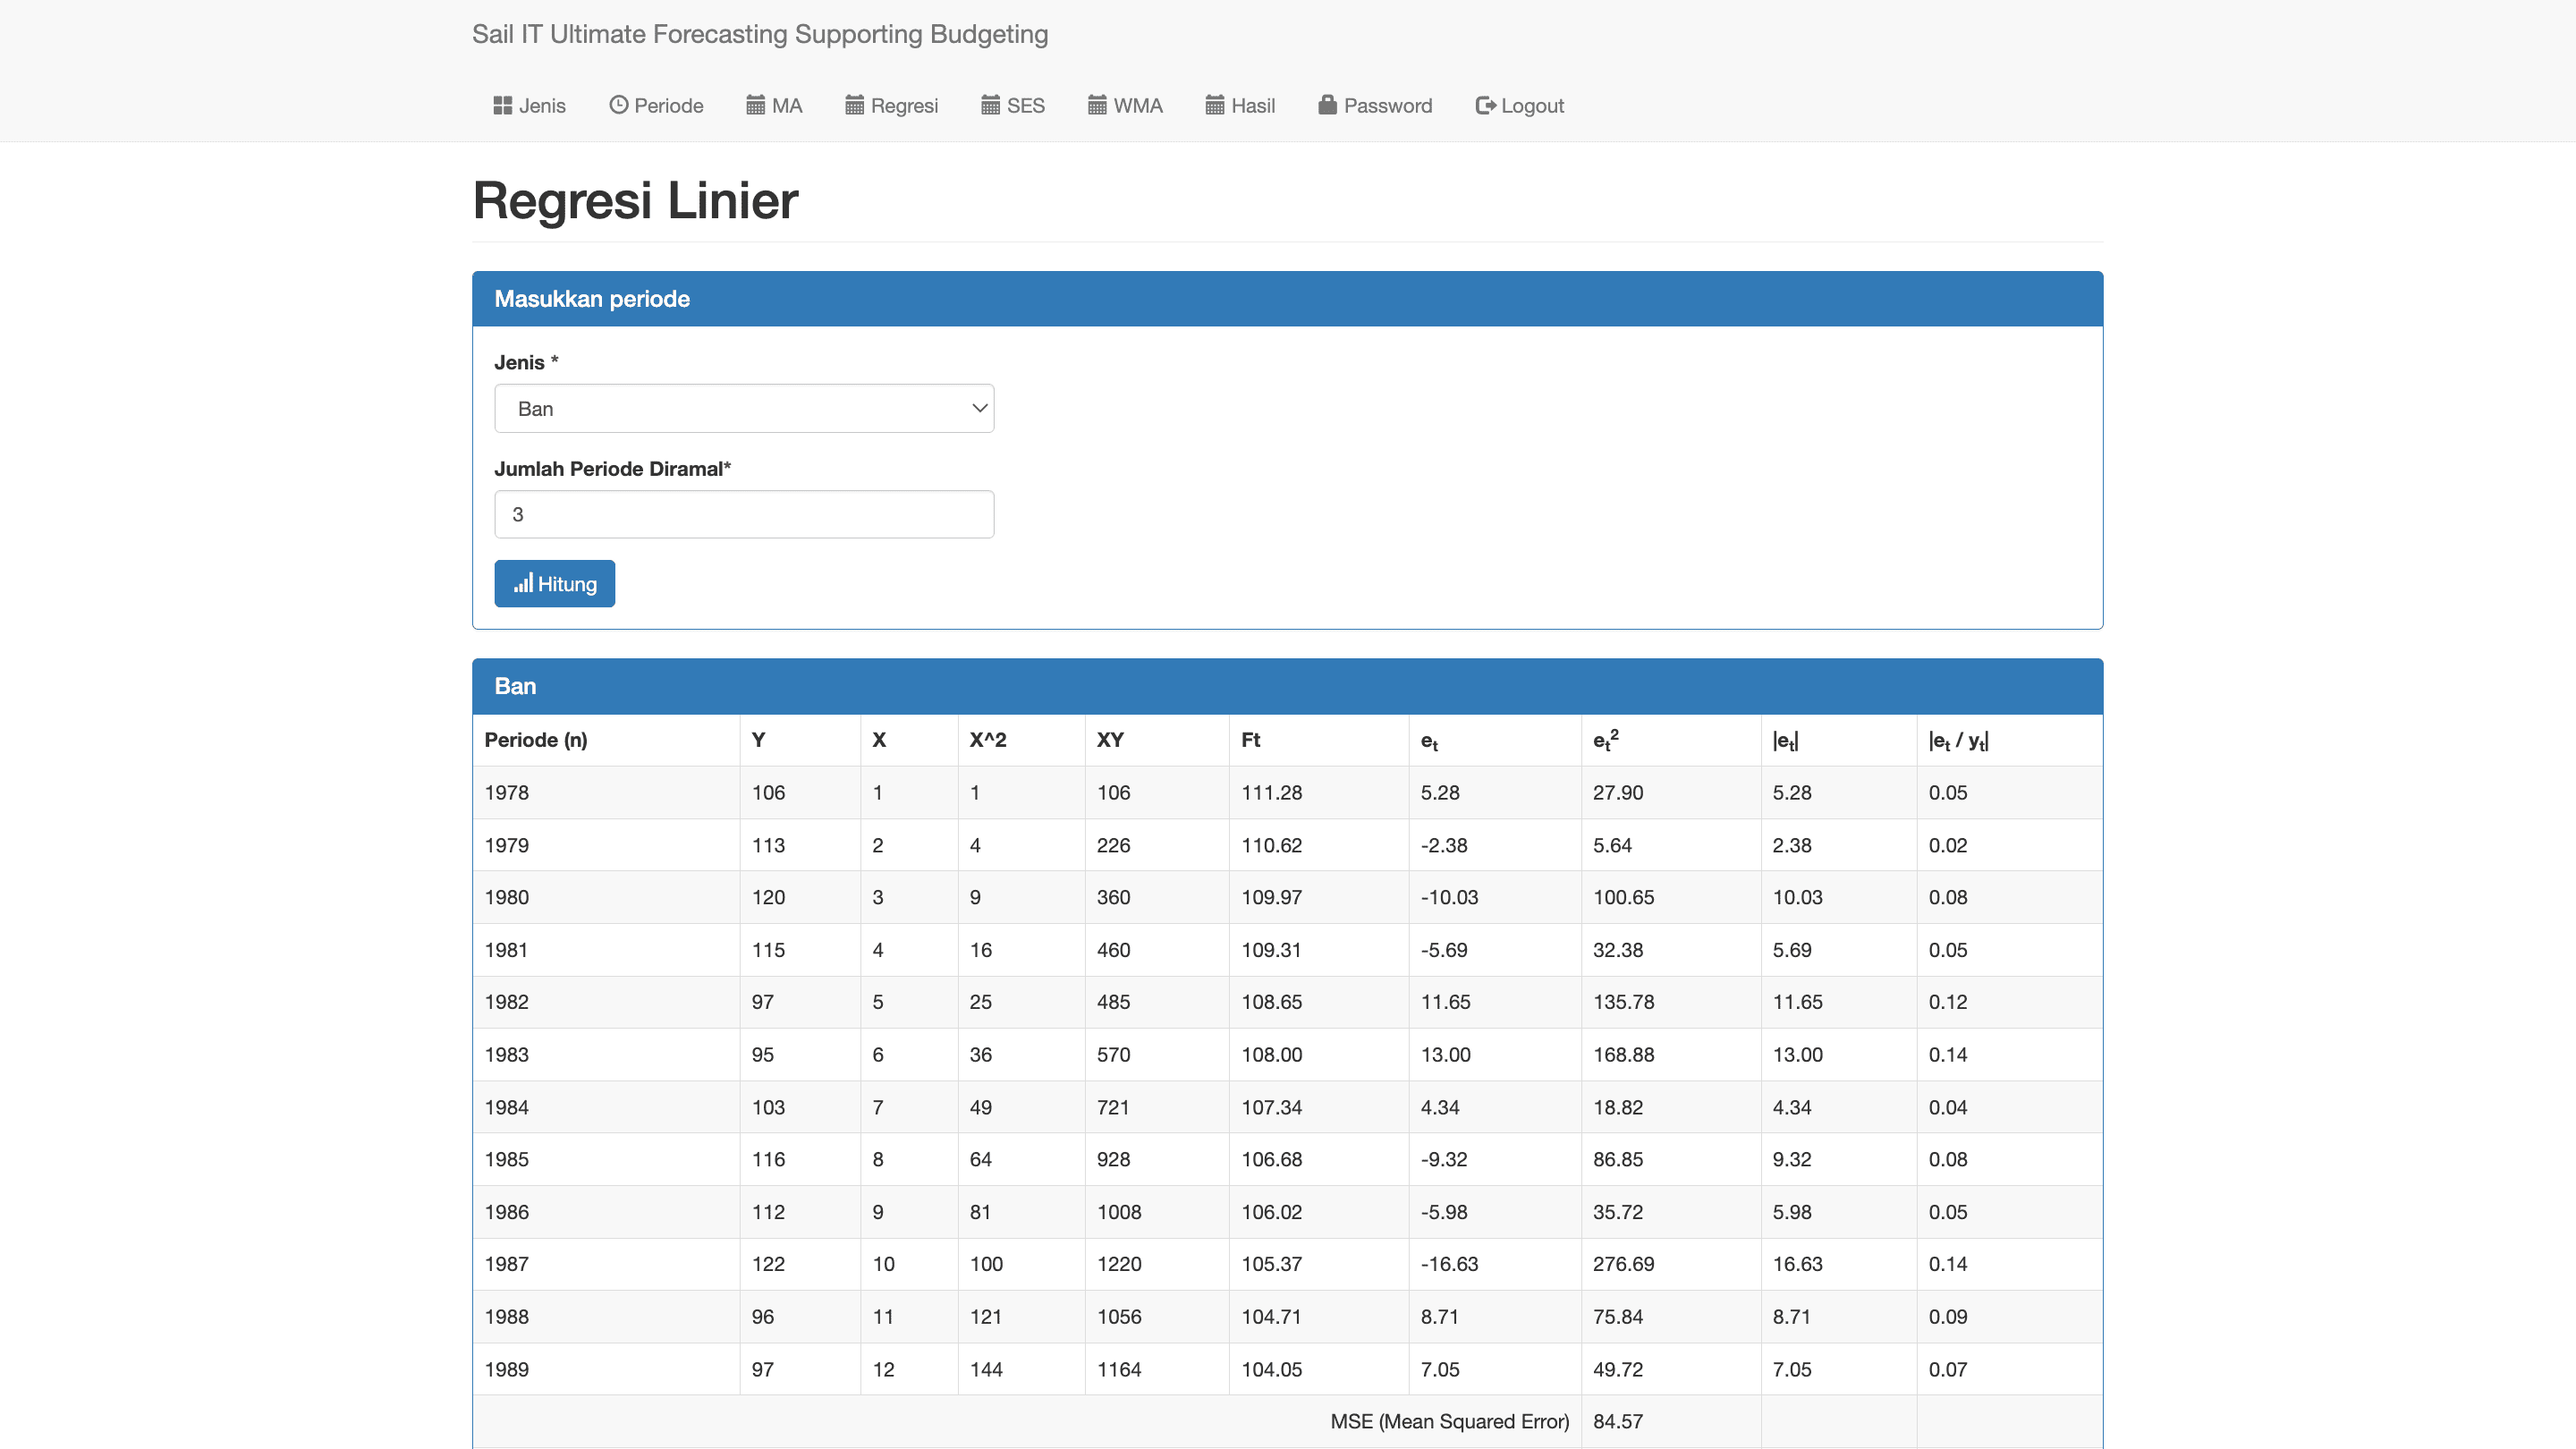Expand the Jenis dropdown showing Ban
The image size is (2576, 1449).
tap(743, 408)
